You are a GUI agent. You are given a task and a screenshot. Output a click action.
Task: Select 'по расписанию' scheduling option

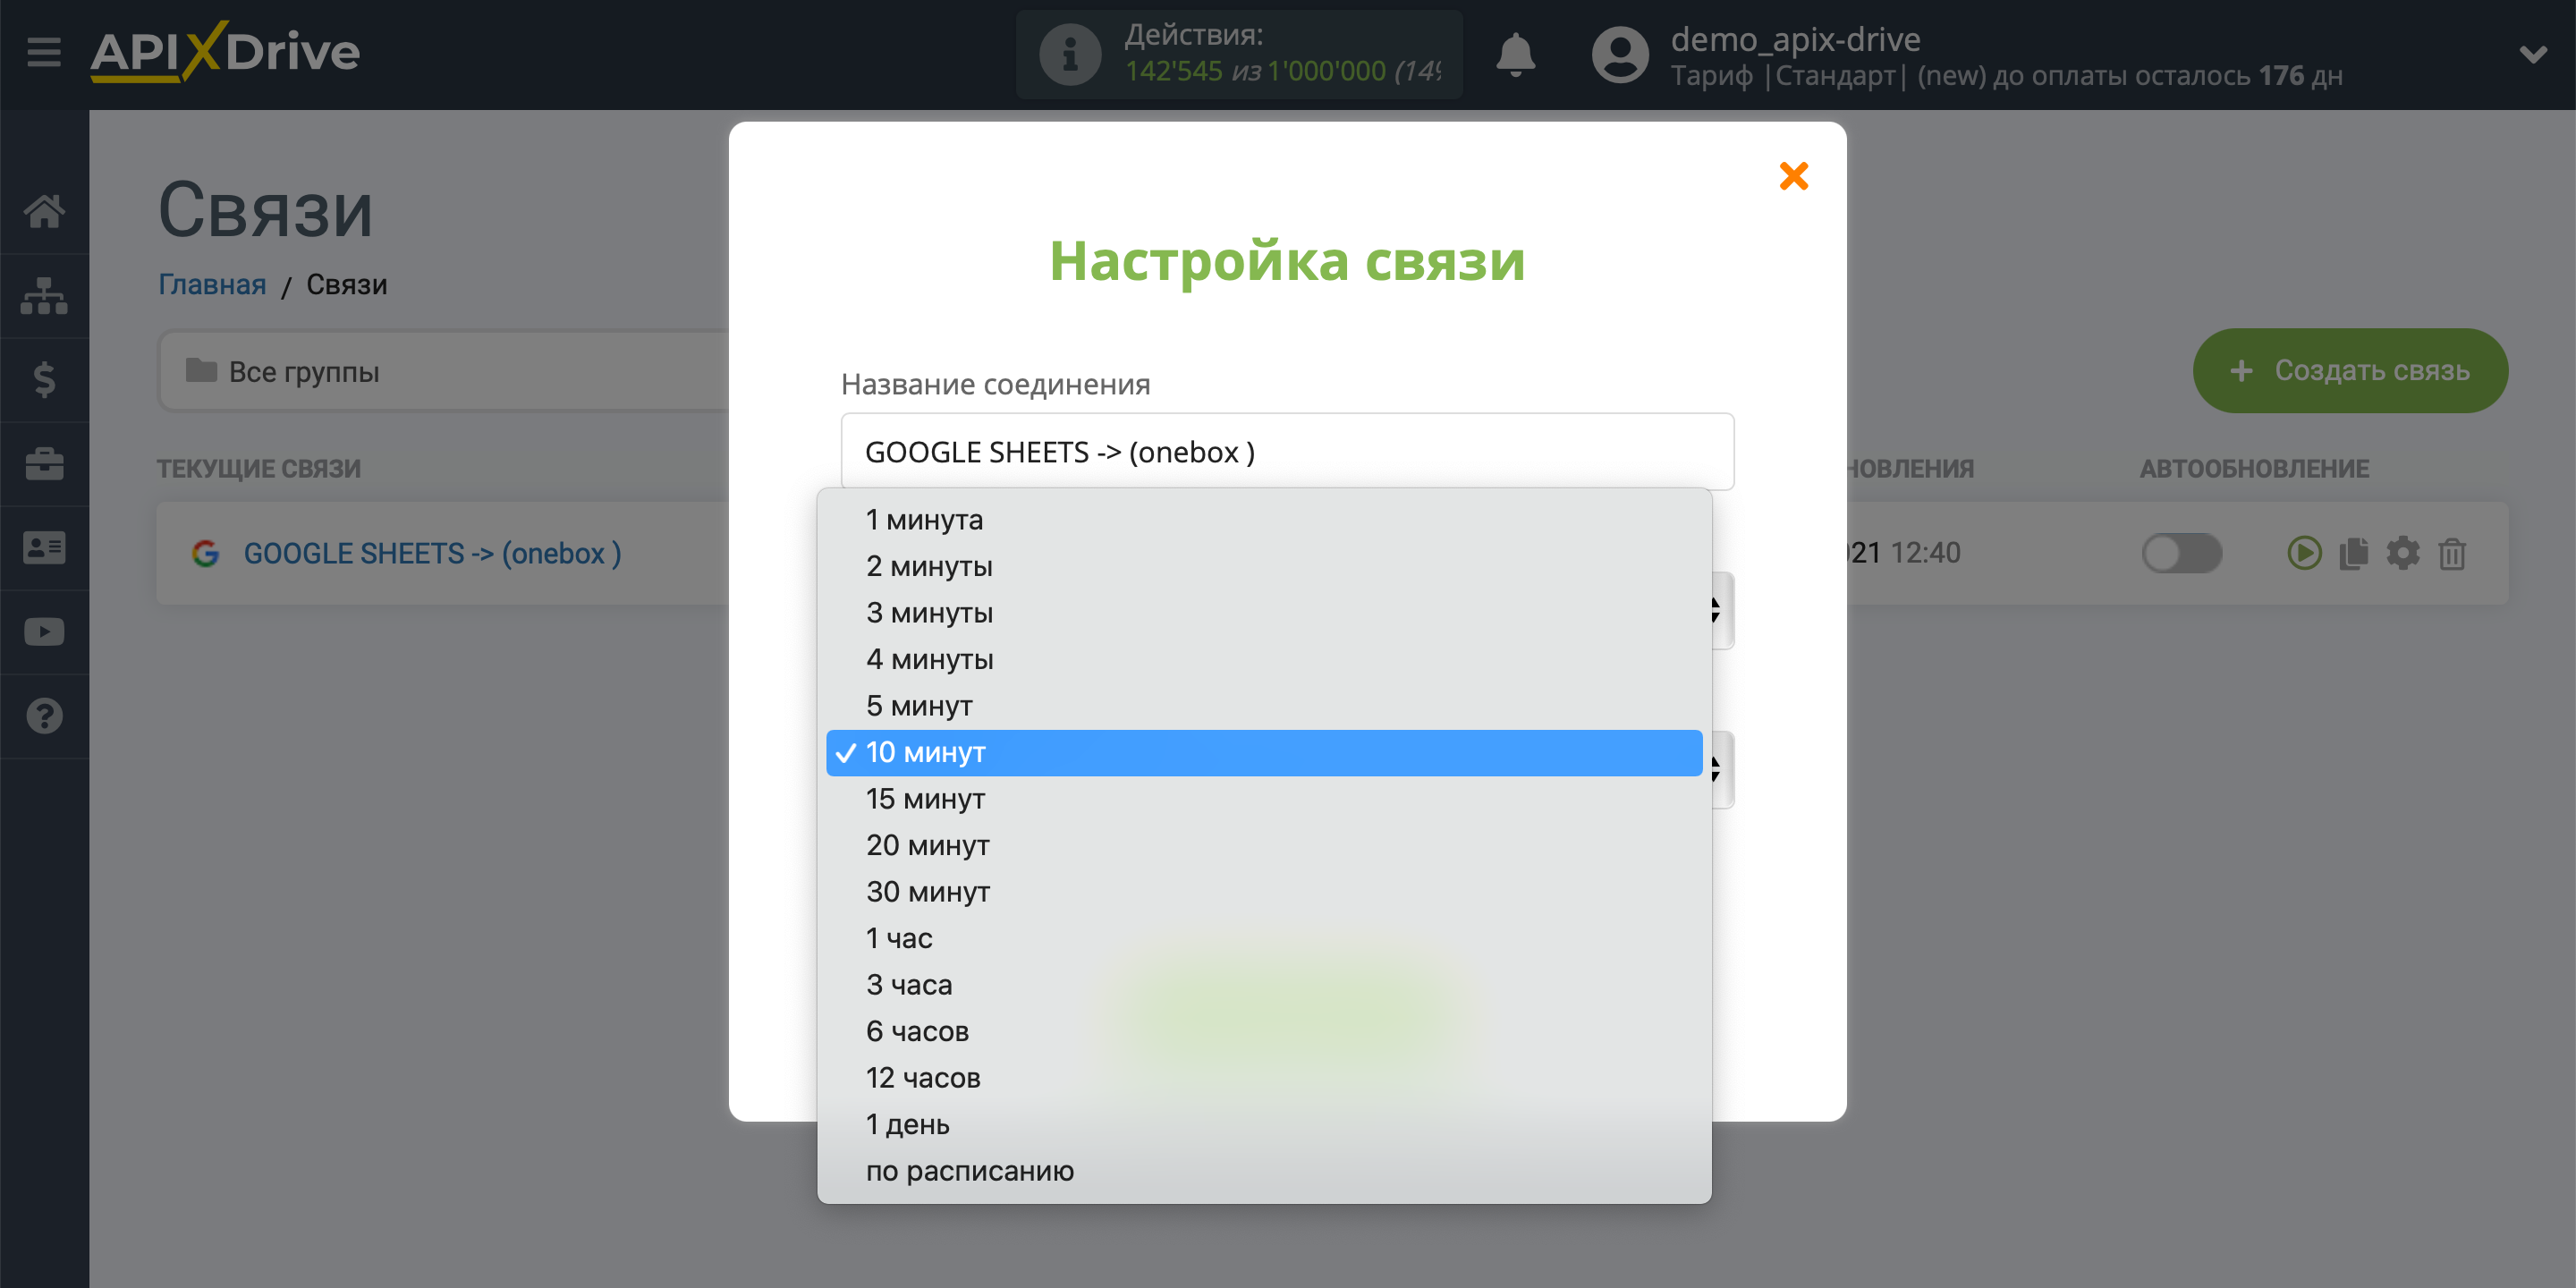click(x=971, y=1170)
